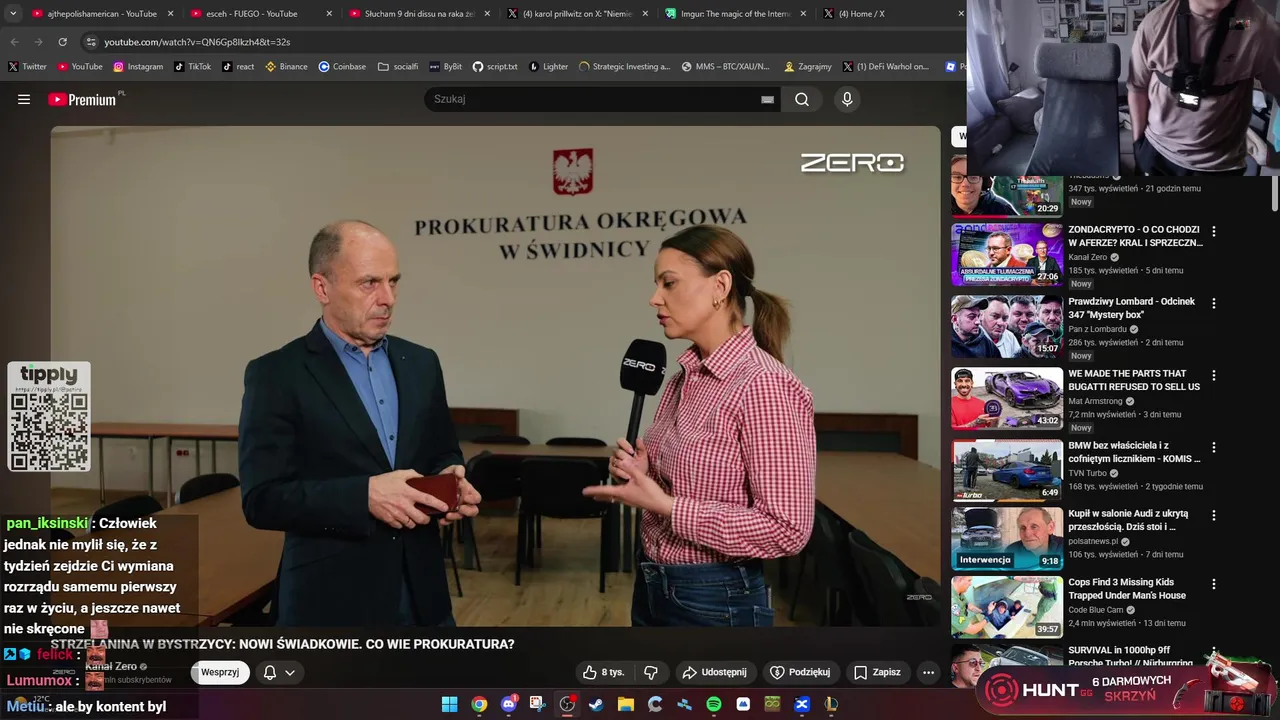The image size is (1280, 720).
Task: Open the MMS – BTC/XAU bookmark
Action: (x=726, y=67)
